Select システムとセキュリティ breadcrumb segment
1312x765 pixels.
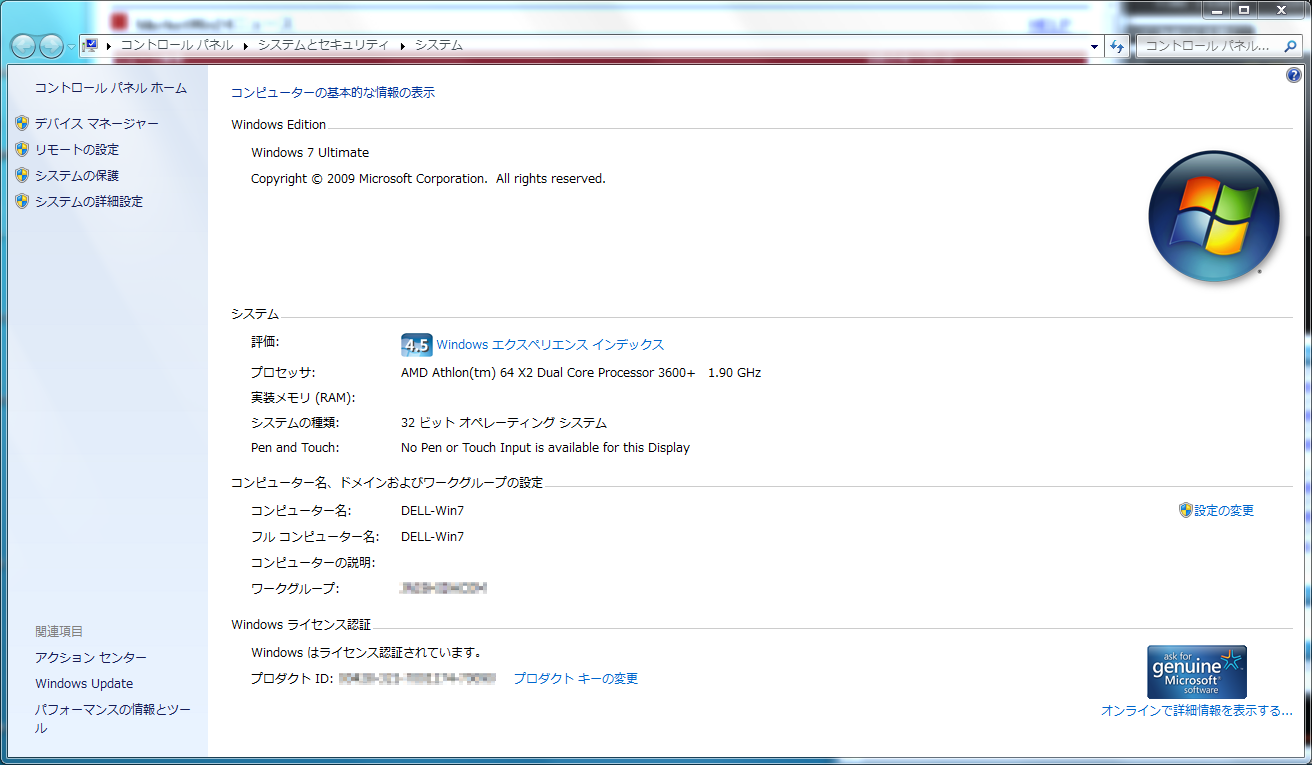pyautogui.click(x=323, y=45)
